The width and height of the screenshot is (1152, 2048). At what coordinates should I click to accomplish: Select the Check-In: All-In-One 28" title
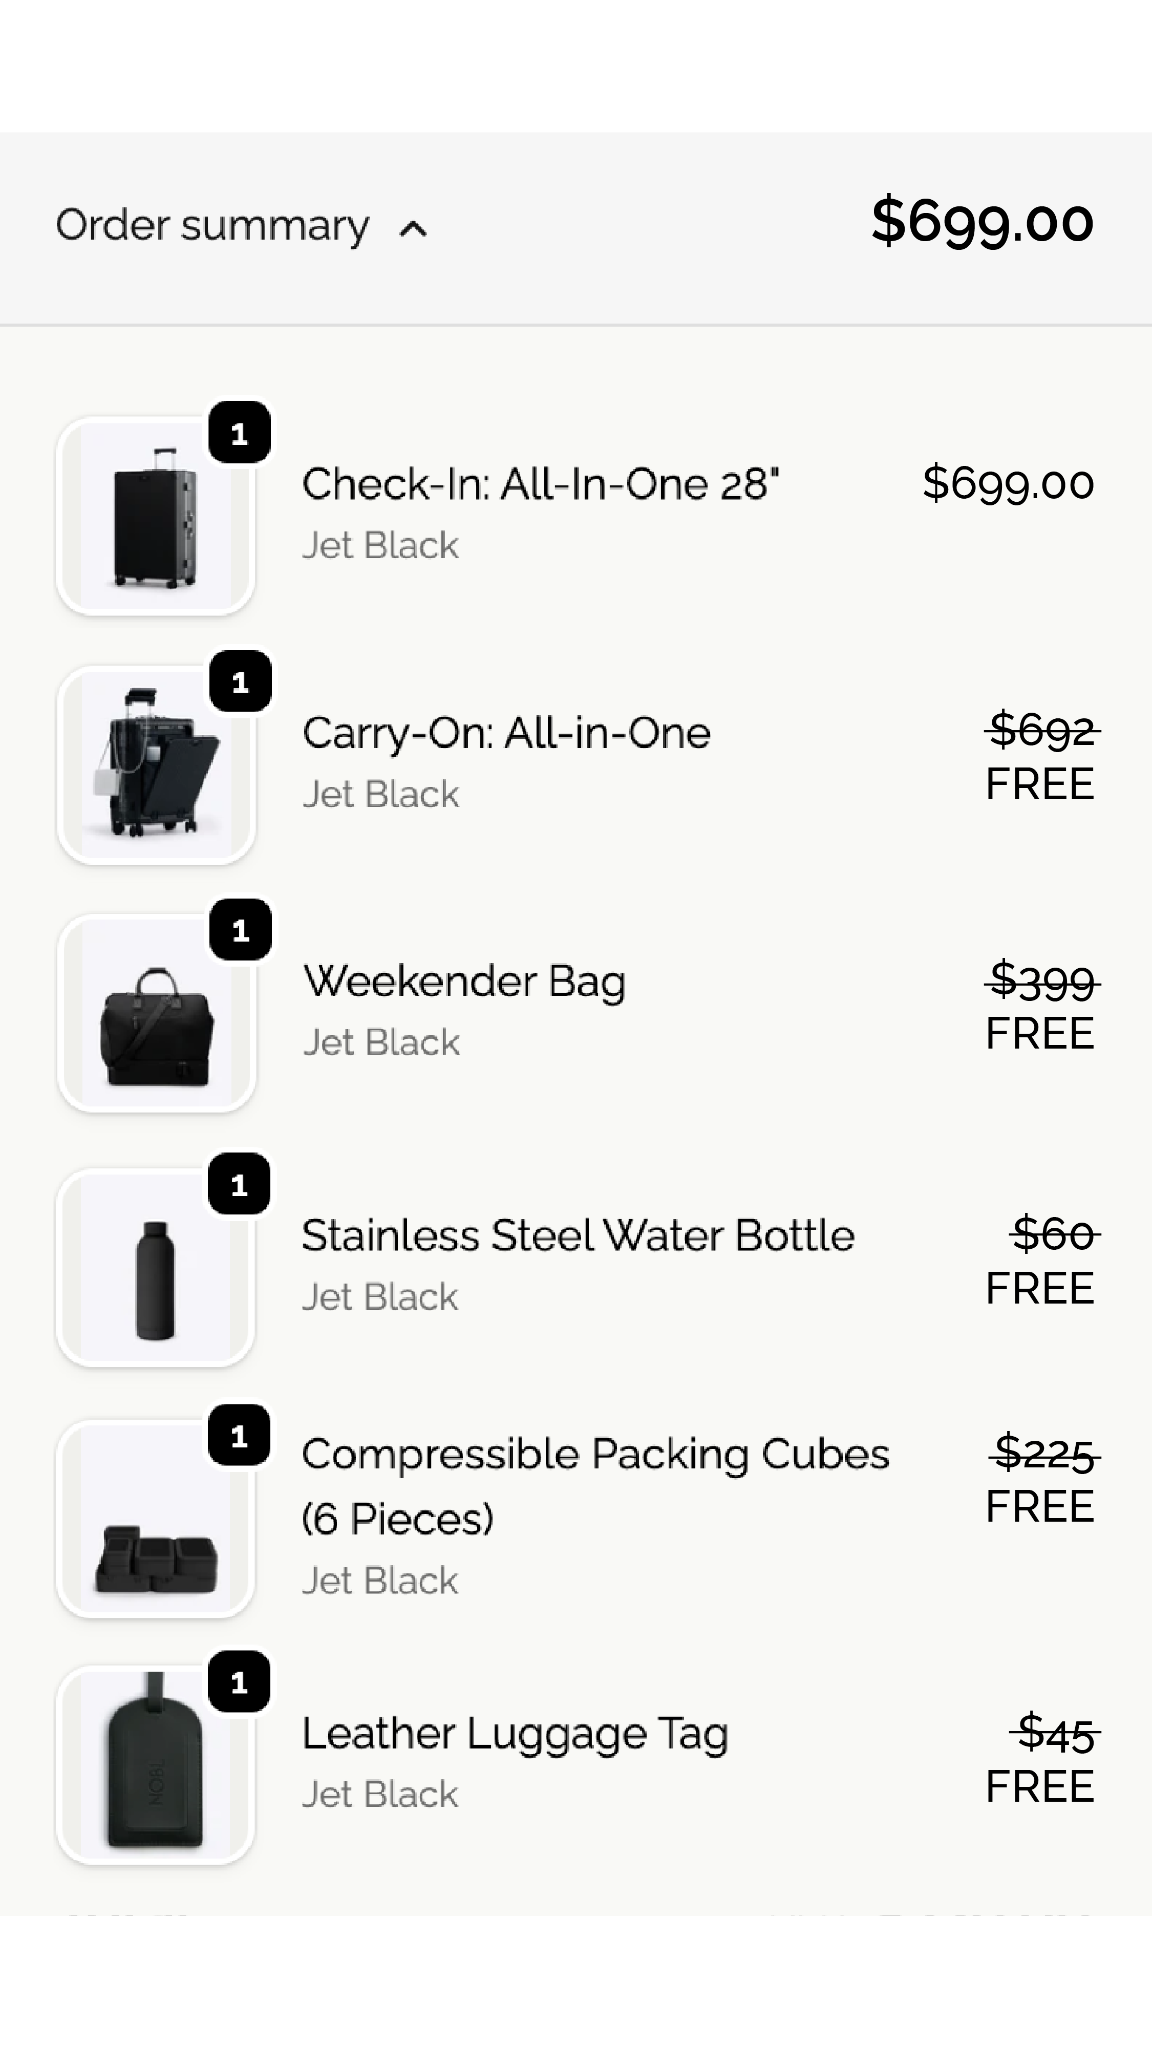click(540, 484)
